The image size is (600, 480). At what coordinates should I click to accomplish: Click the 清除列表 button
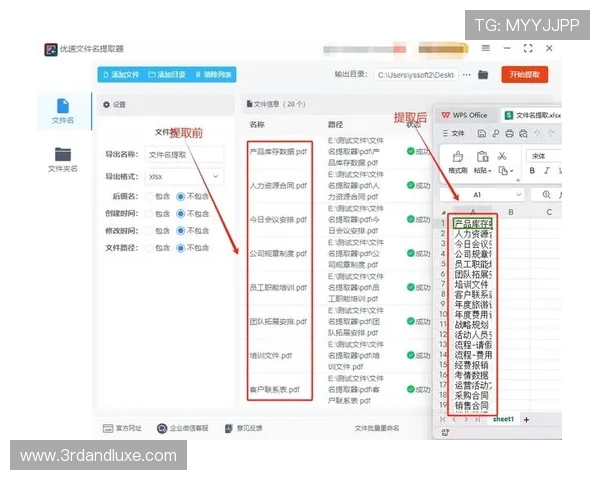pos(214,75)
